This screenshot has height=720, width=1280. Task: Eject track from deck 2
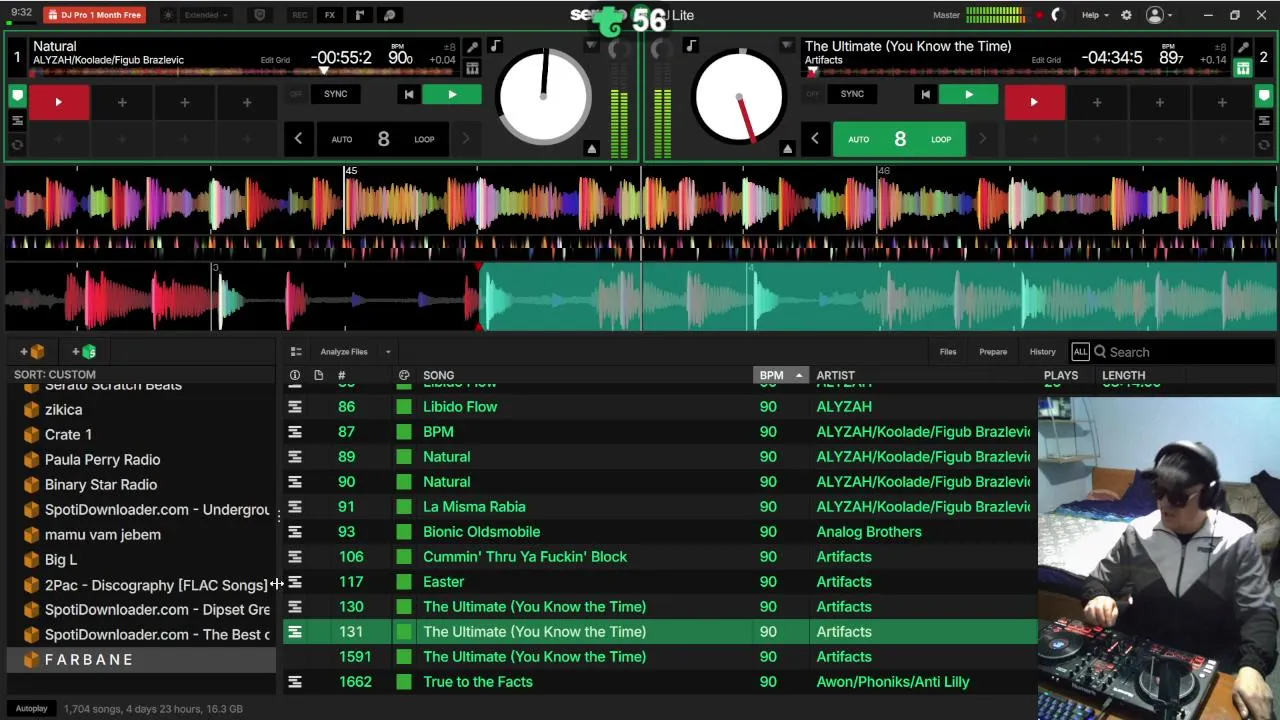(x=787, y=148)
